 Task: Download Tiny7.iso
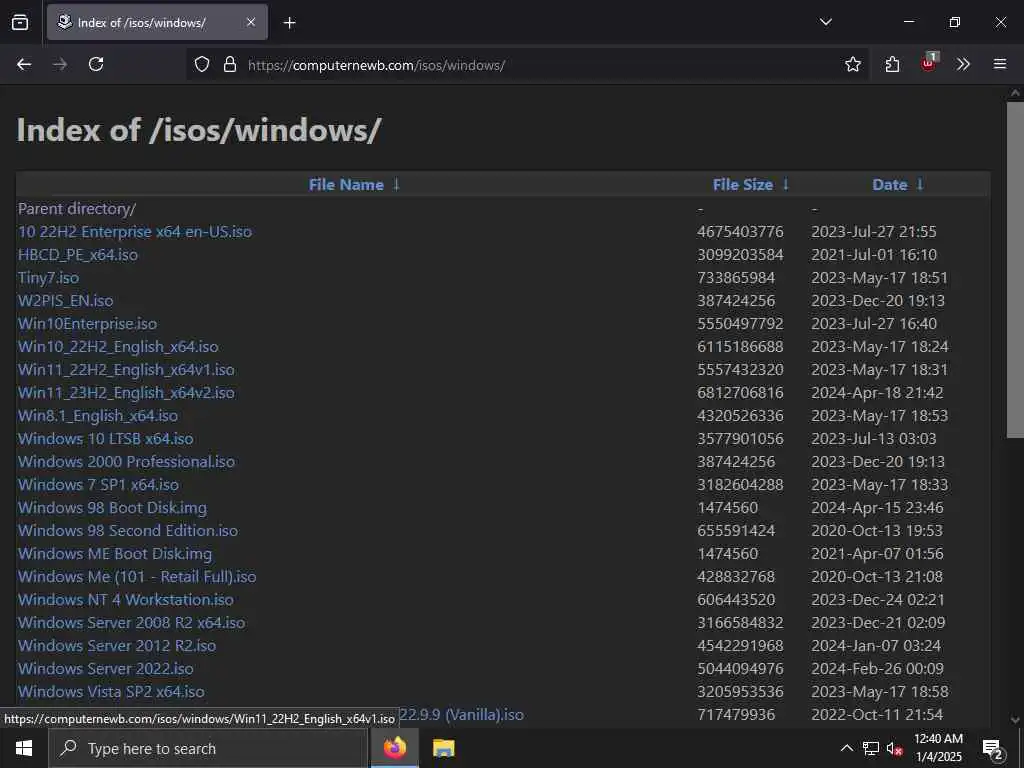[48, 278]
